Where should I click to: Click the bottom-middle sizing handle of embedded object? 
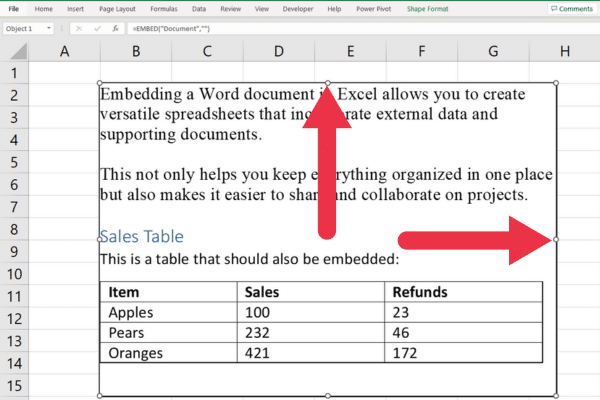pyautogui.click(x=328, y=396)
